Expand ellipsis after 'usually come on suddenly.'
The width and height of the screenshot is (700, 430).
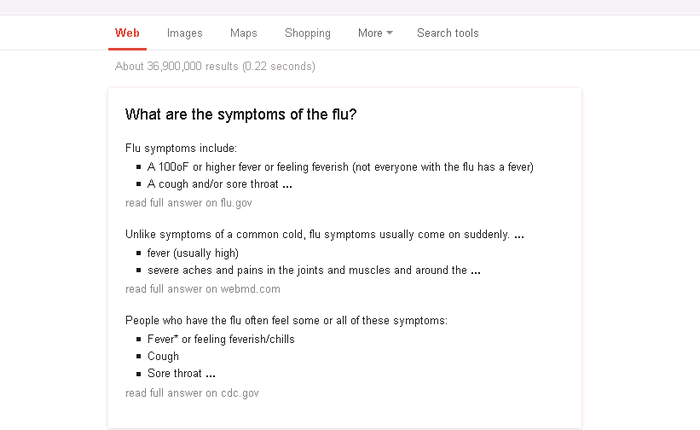(519, 235)
